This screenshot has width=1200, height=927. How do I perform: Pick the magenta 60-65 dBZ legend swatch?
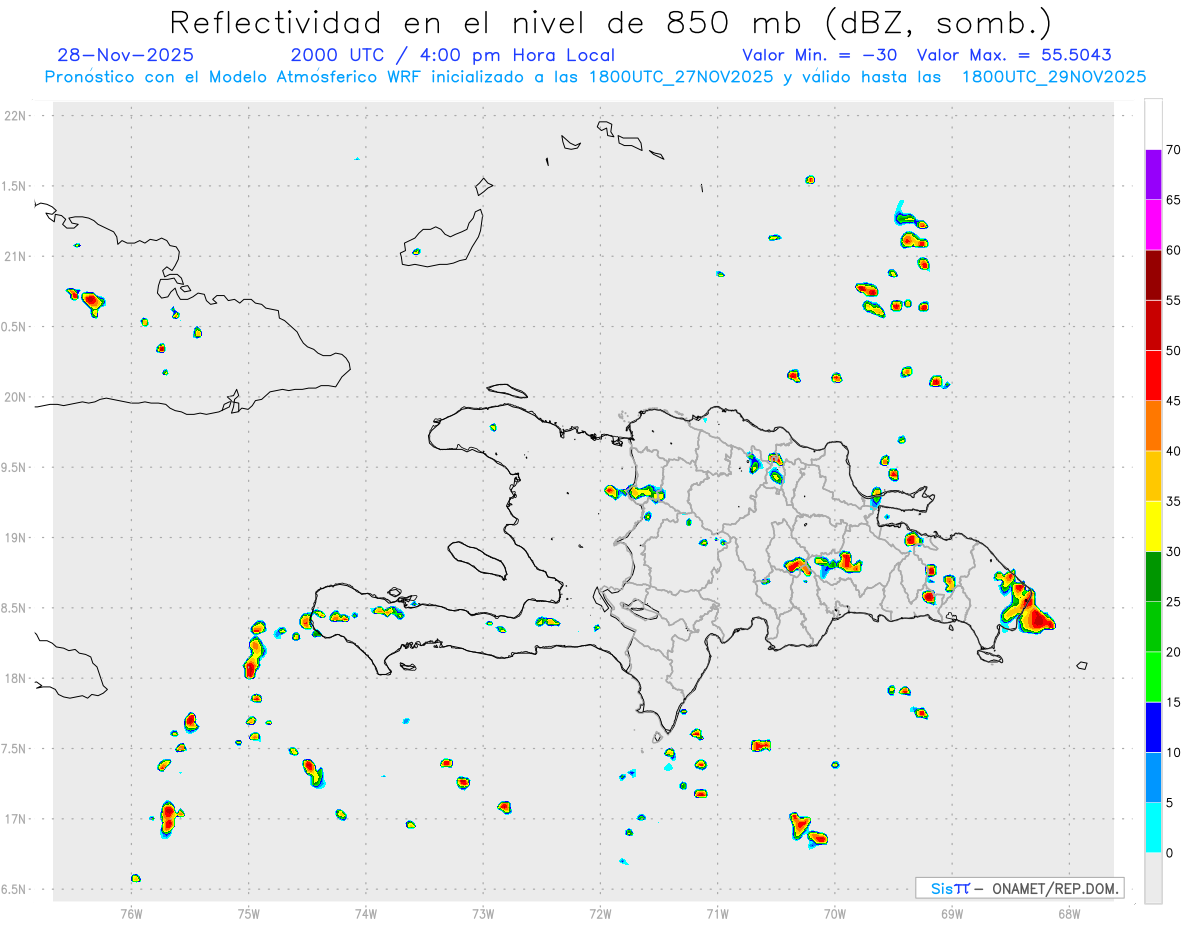click(1153, 224)
